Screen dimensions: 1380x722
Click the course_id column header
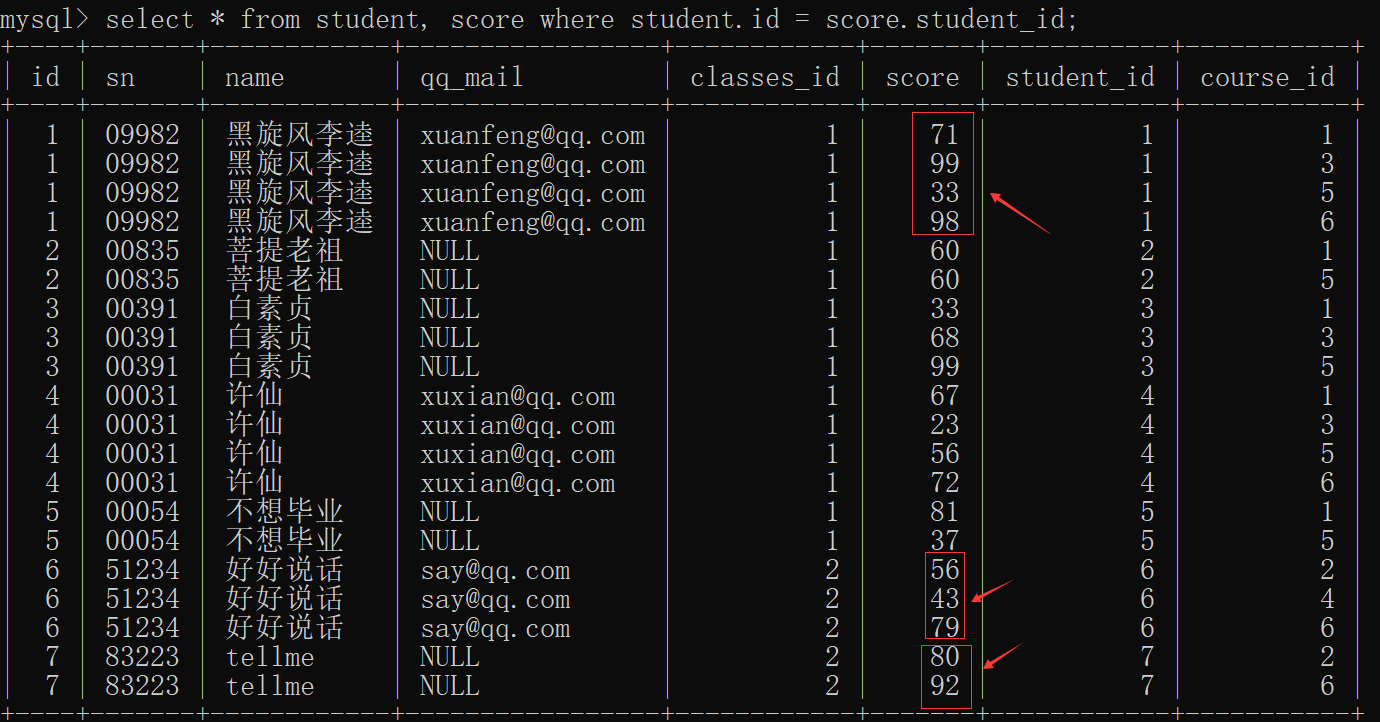tap(1267, 78)
